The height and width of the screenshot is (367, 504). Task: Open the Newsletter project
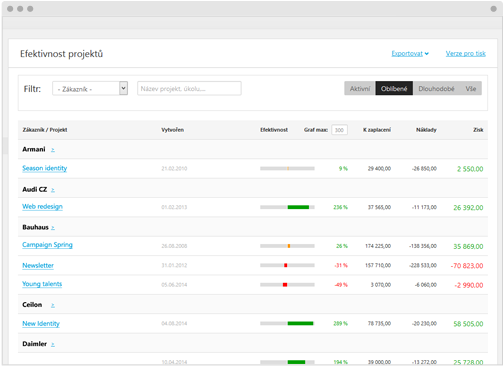pos(38,266)
